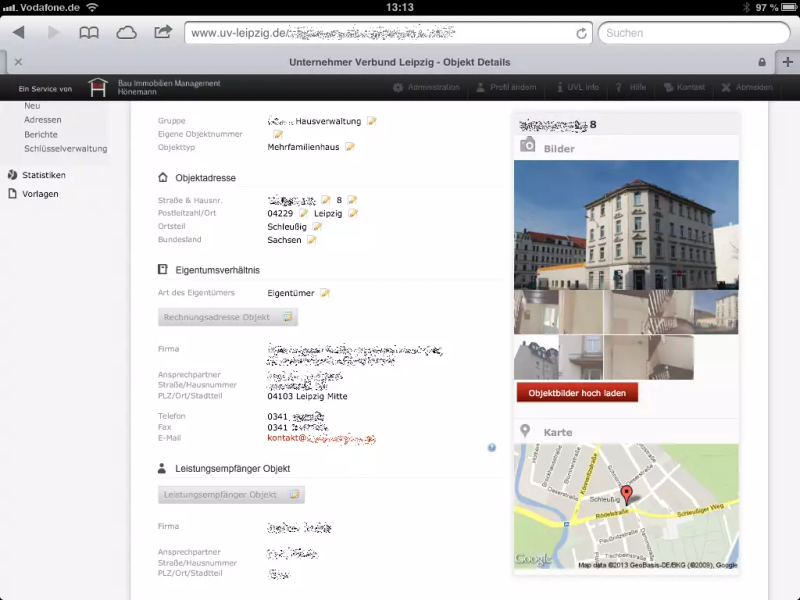Image resolution: width=800 pixels, height=600 pixels.
Task: Edit Ortsteil Schleußig pencil icon
Action: tap(317, 227)
